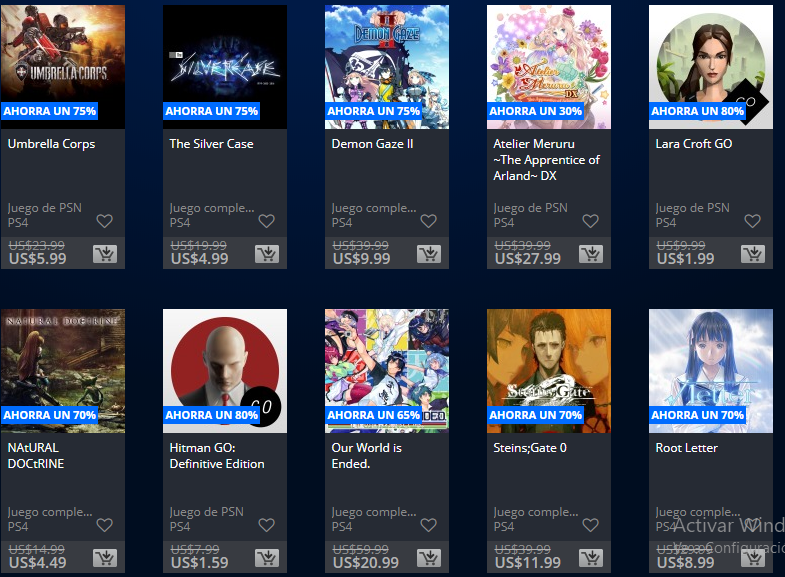Wishlist Lara Croft GO with heart
This screenshot has height=577, width=785.
[x=752, y=221]
